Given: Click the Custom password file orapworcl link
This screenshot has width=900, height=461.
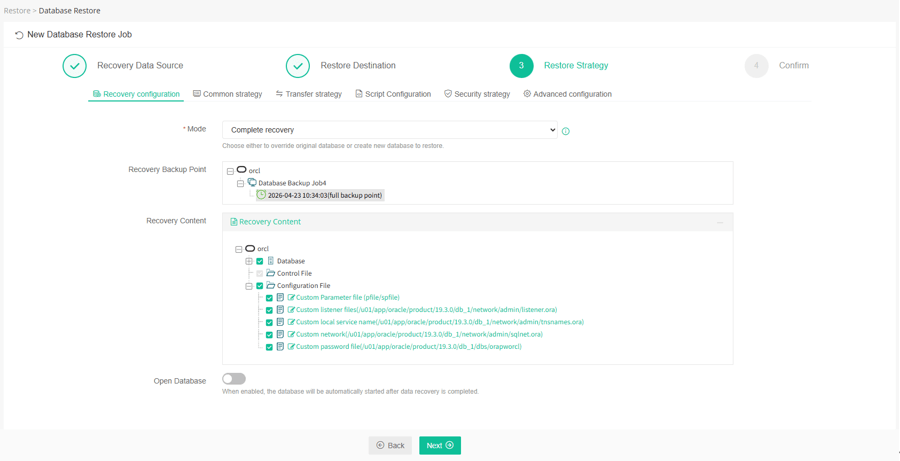Looking at the screenshot, I should [x=409, y=347].
